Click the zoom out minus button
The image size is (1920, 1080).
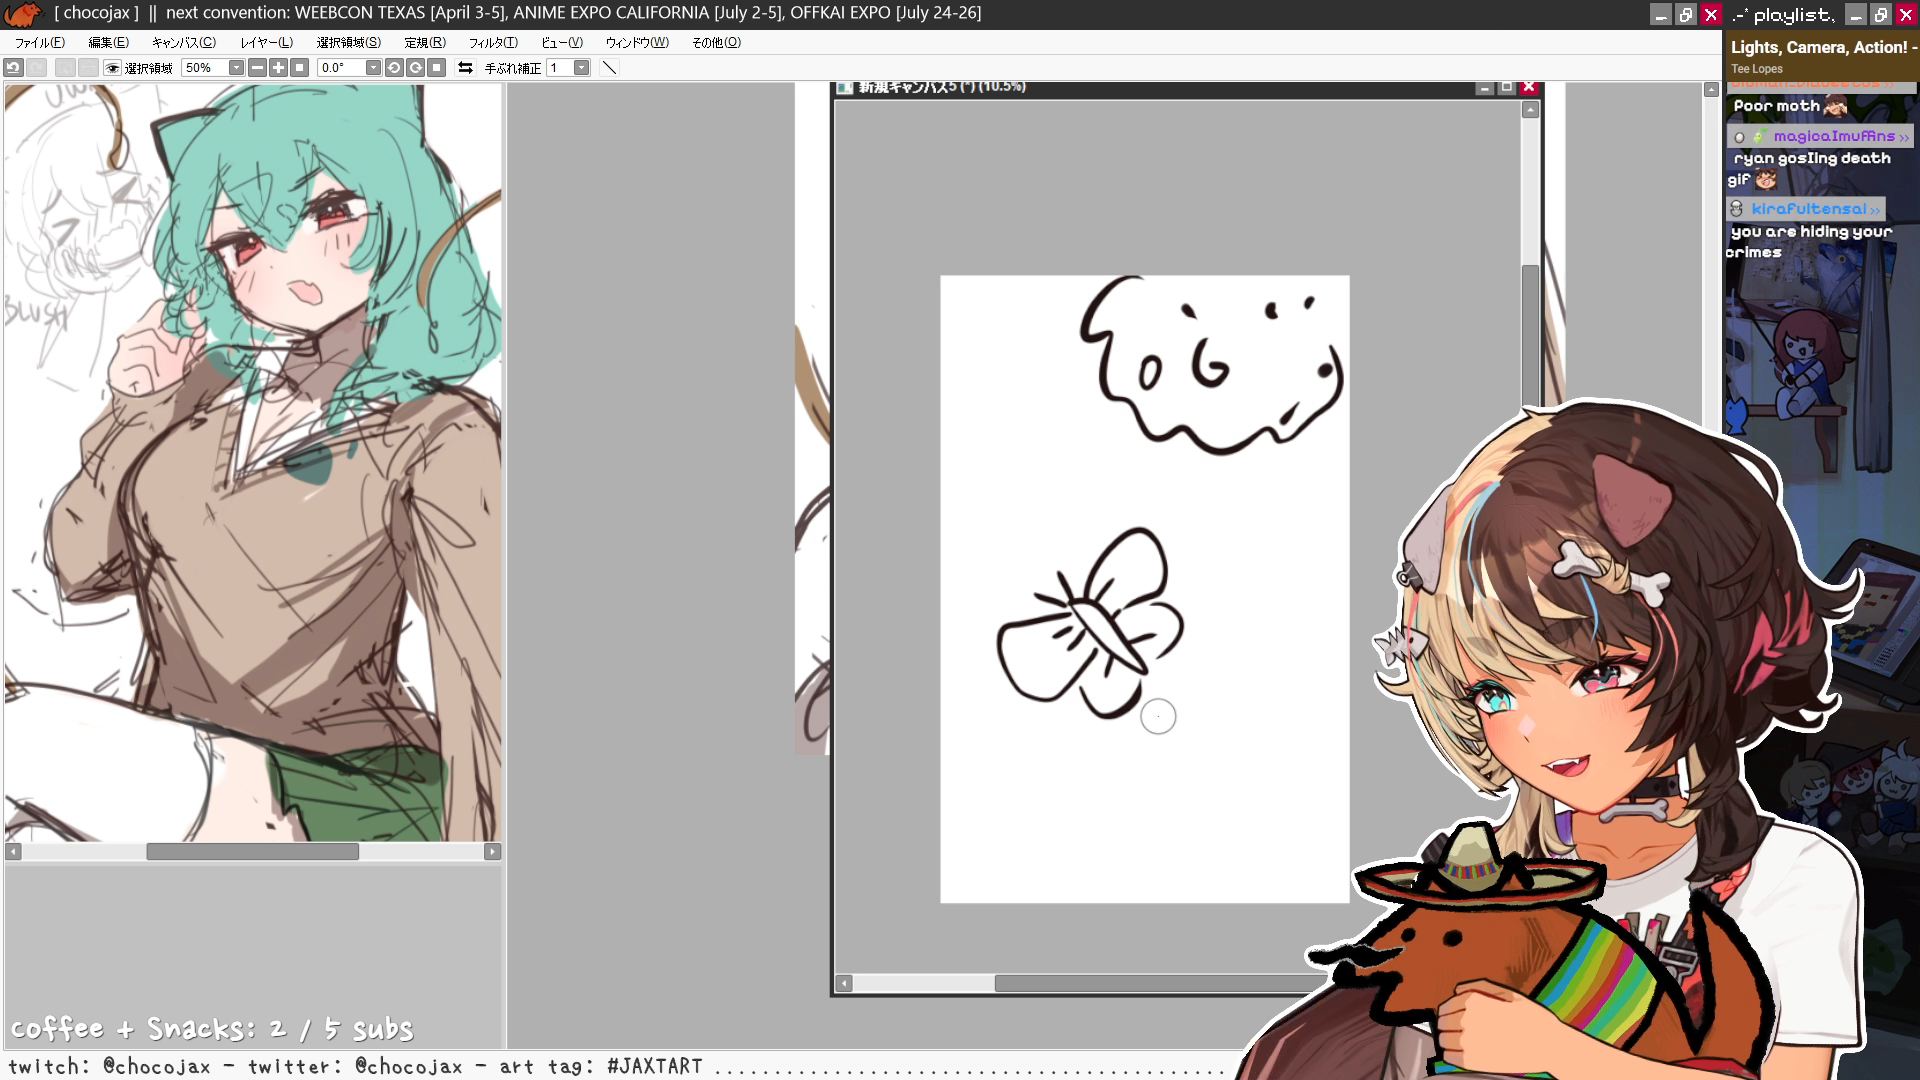[x=257, y=68]
